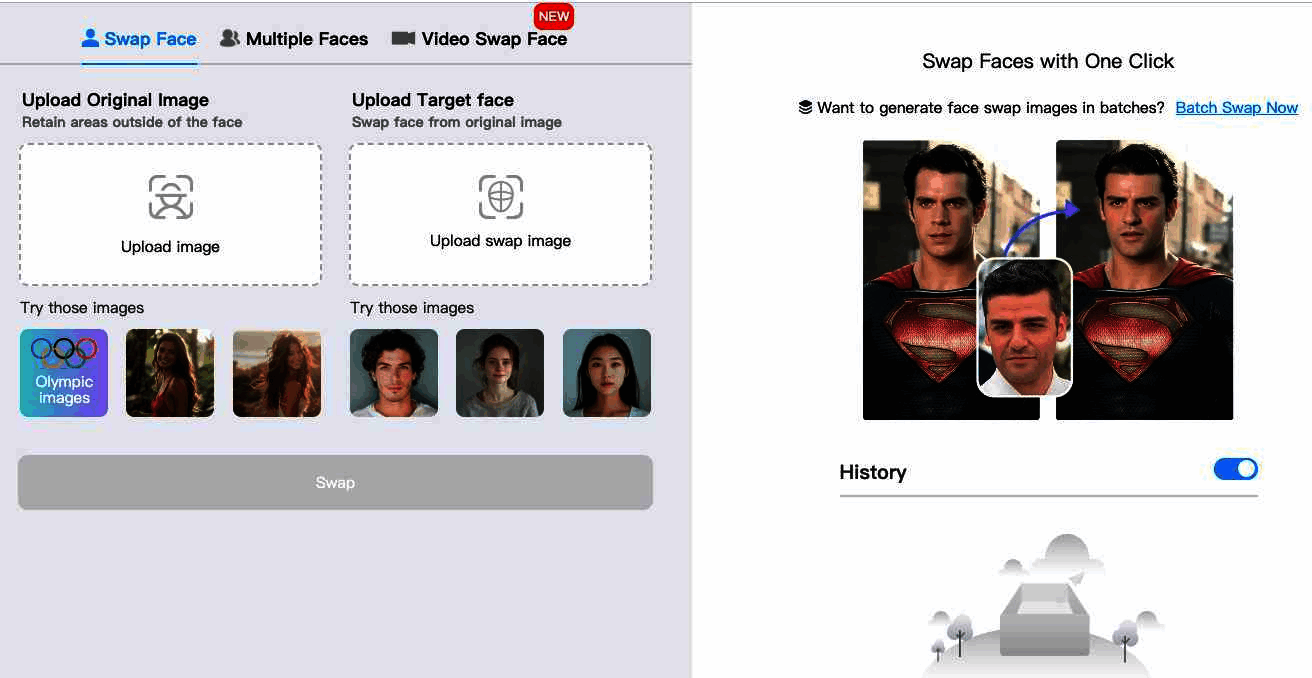Click 'Retain areas outside of the face' text
1312x678 pixels.
click(x=132, y=122)
